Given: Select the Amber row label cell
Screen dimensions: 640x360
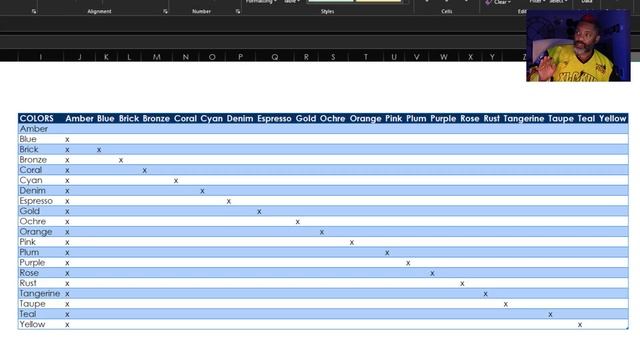Looking at the screenshot, I should pyautogui.click(x=41, y=129).
